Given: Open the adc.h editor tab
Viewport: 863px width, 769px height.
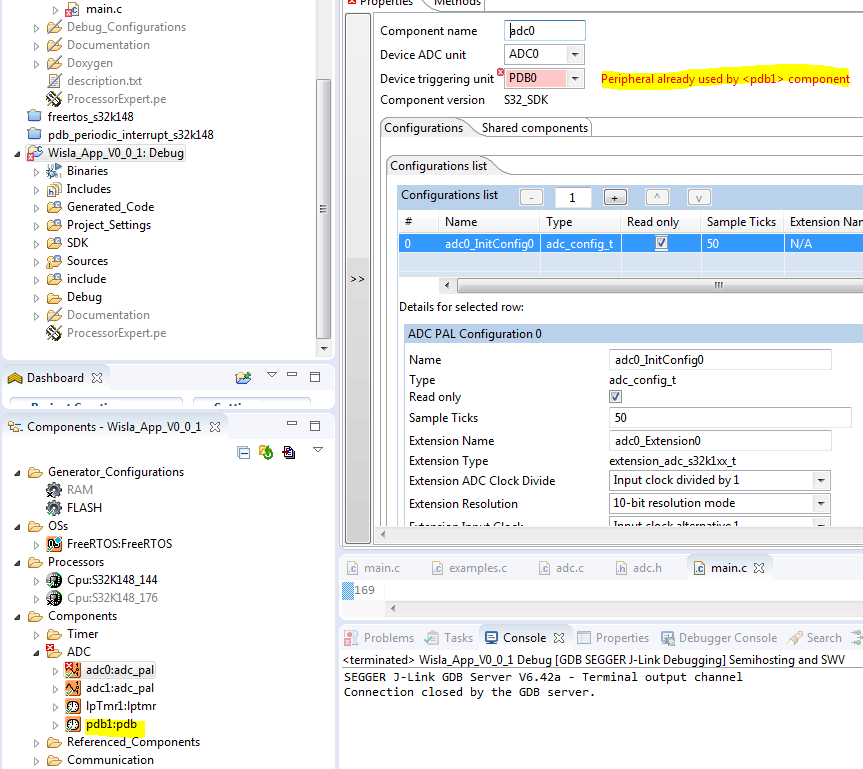Looking at the screenshot, I should coord(639,568).
